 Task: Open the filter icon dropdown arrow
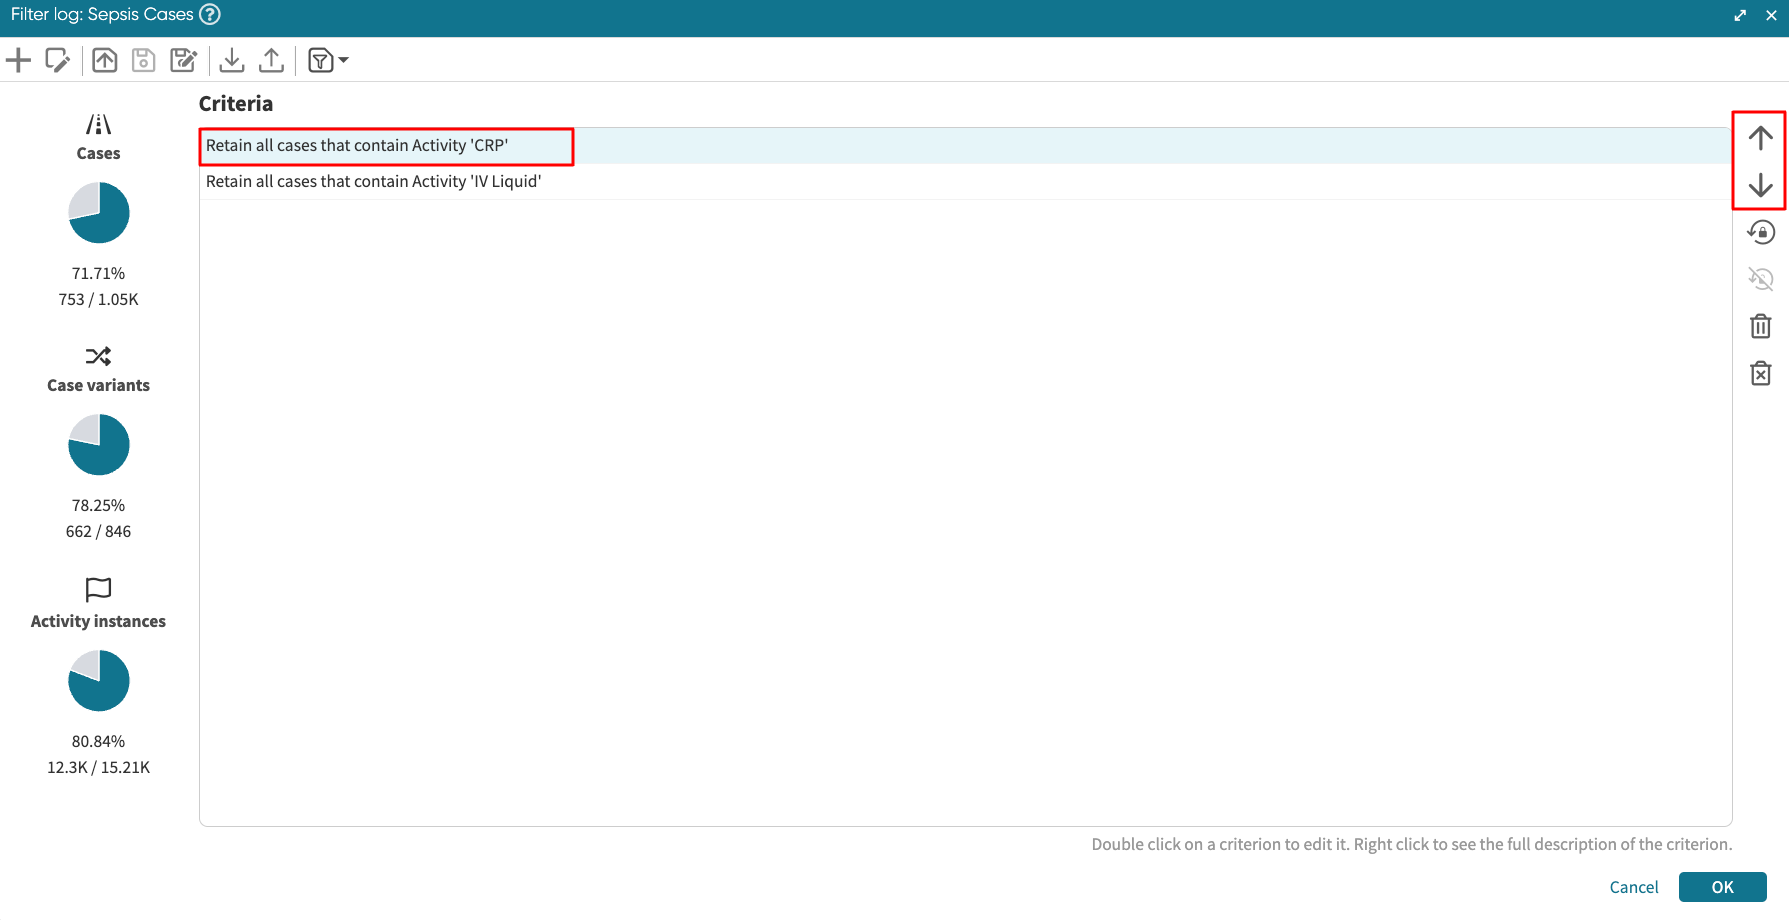tap(343, 61)
